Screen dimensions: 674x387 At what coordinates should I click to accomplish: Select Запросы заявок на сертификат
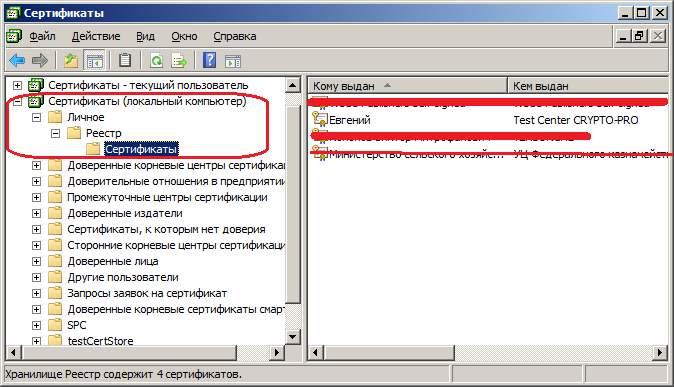click(147, 293)
